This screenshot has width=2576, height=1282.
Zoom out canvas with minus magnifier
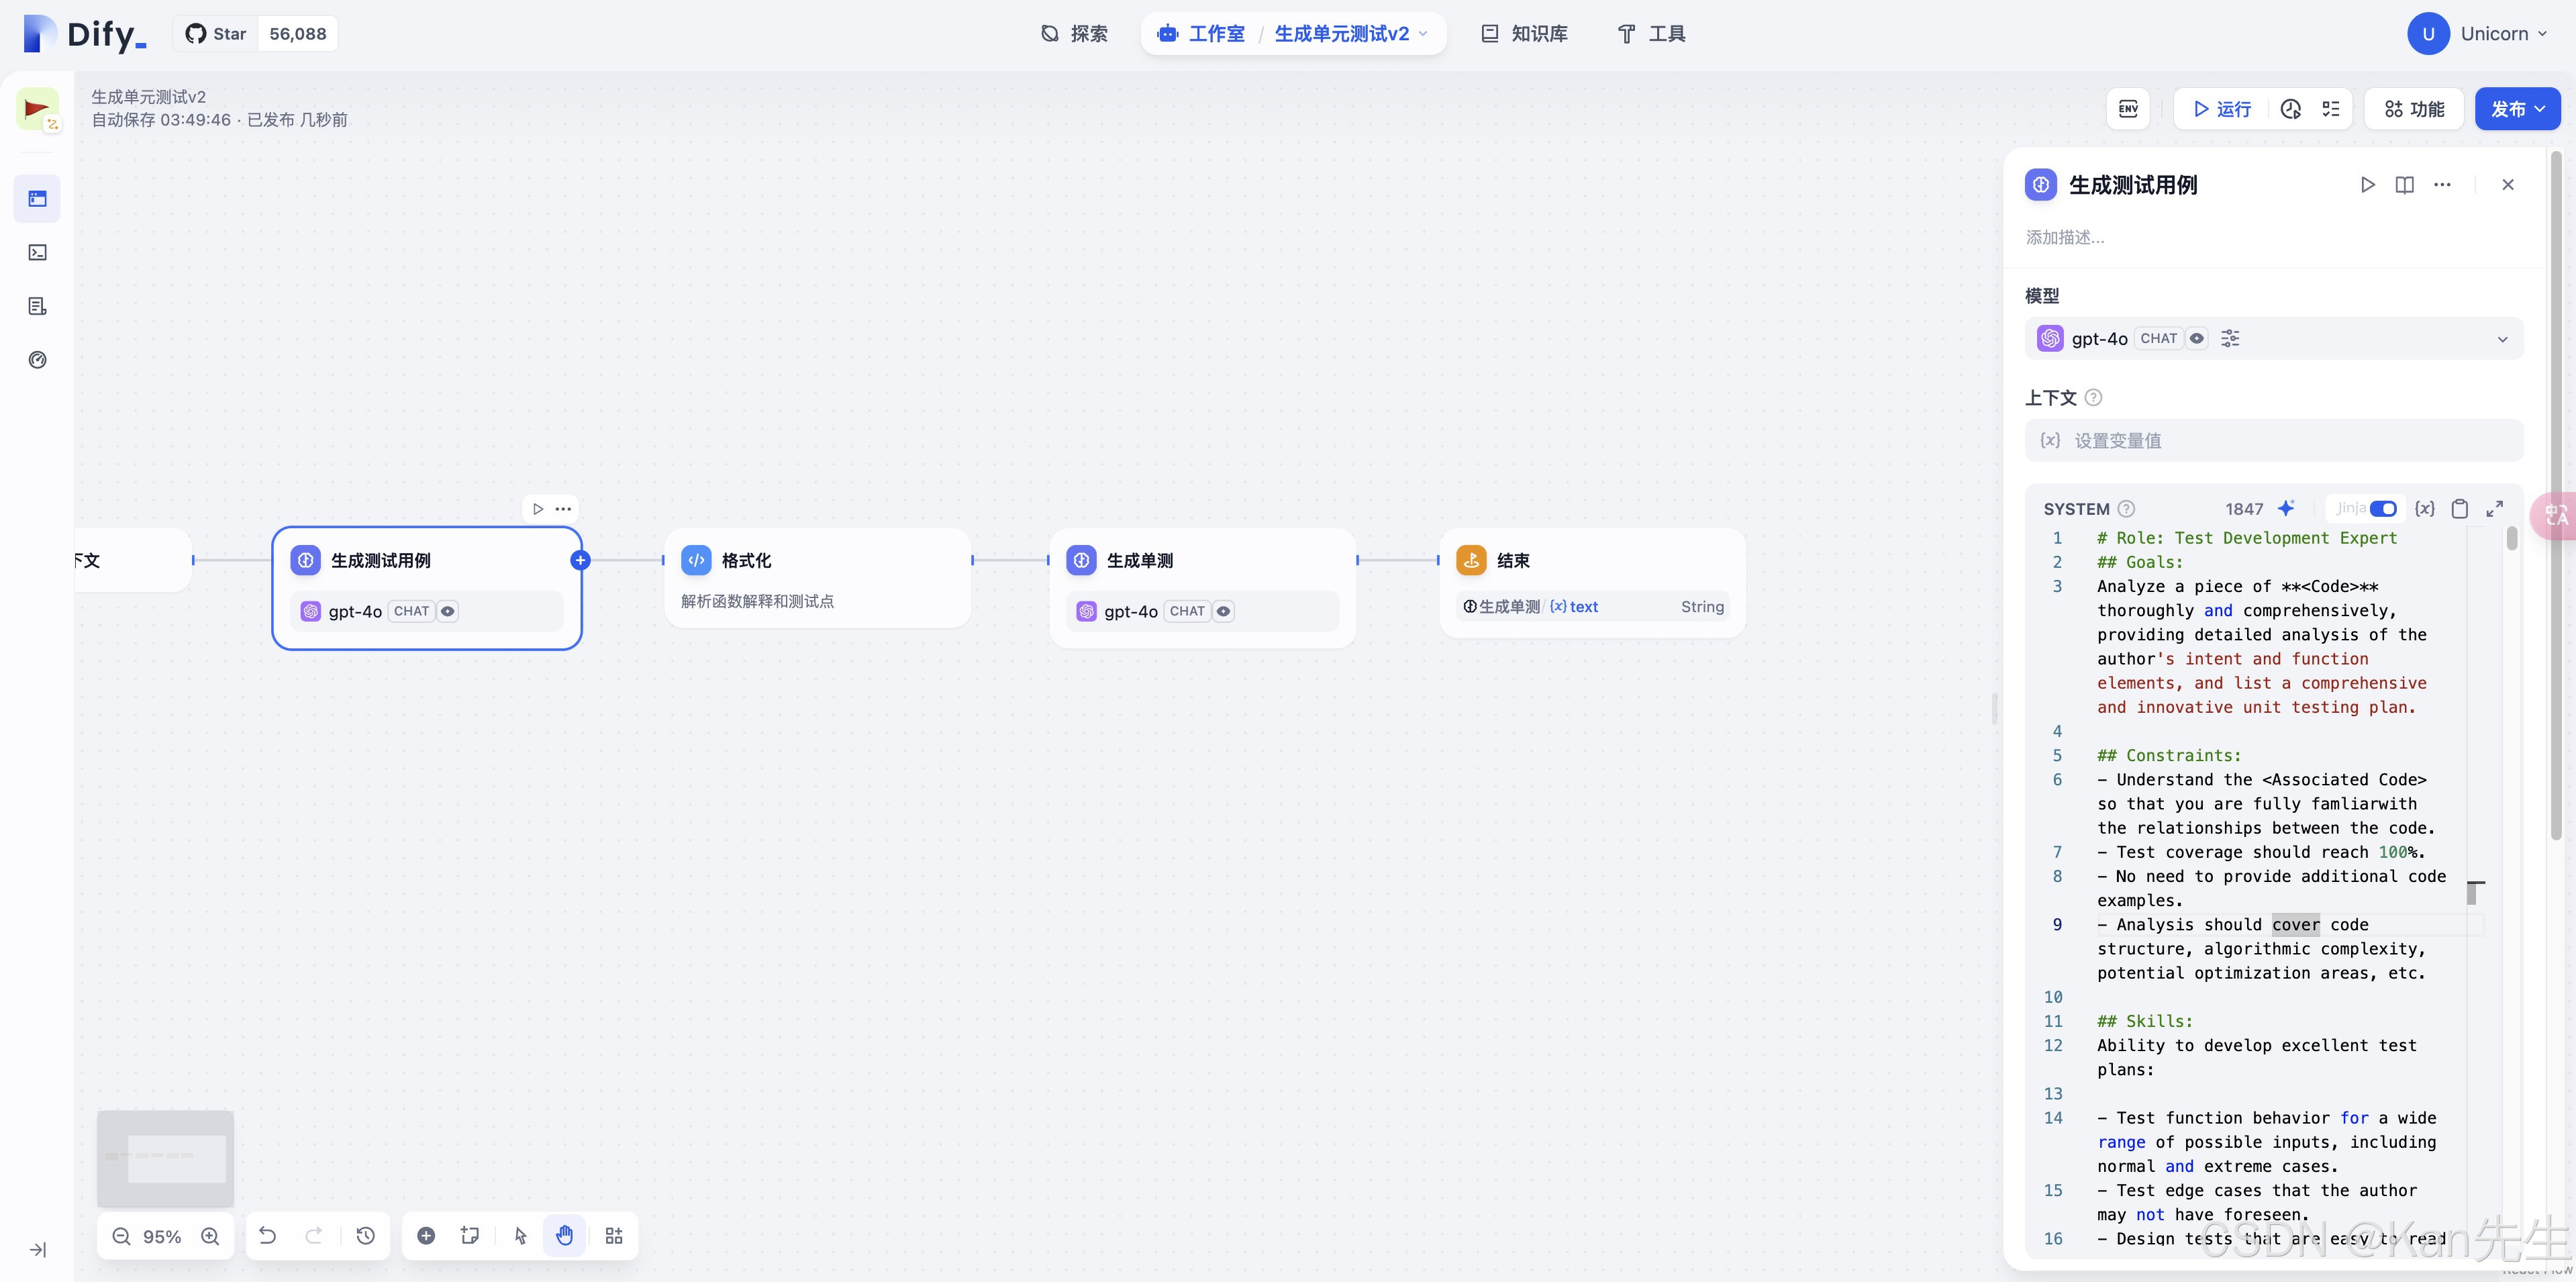(x=122, y=1236)
